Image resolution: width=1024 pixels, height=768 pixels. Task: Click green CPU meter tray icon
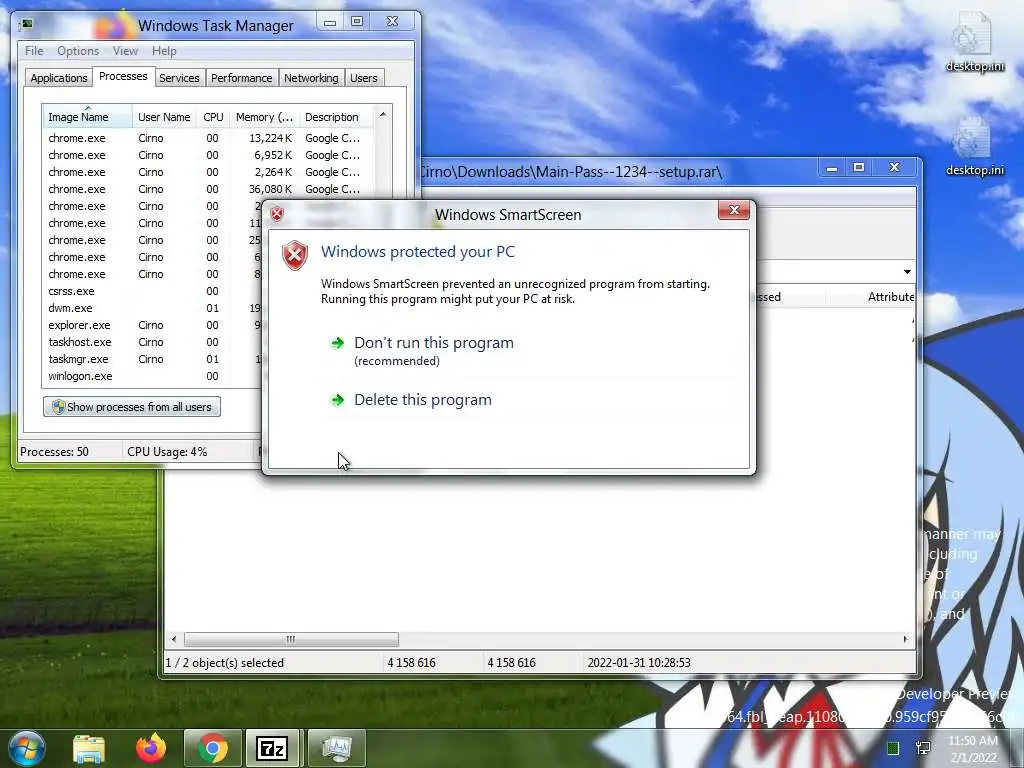point(893,748)
